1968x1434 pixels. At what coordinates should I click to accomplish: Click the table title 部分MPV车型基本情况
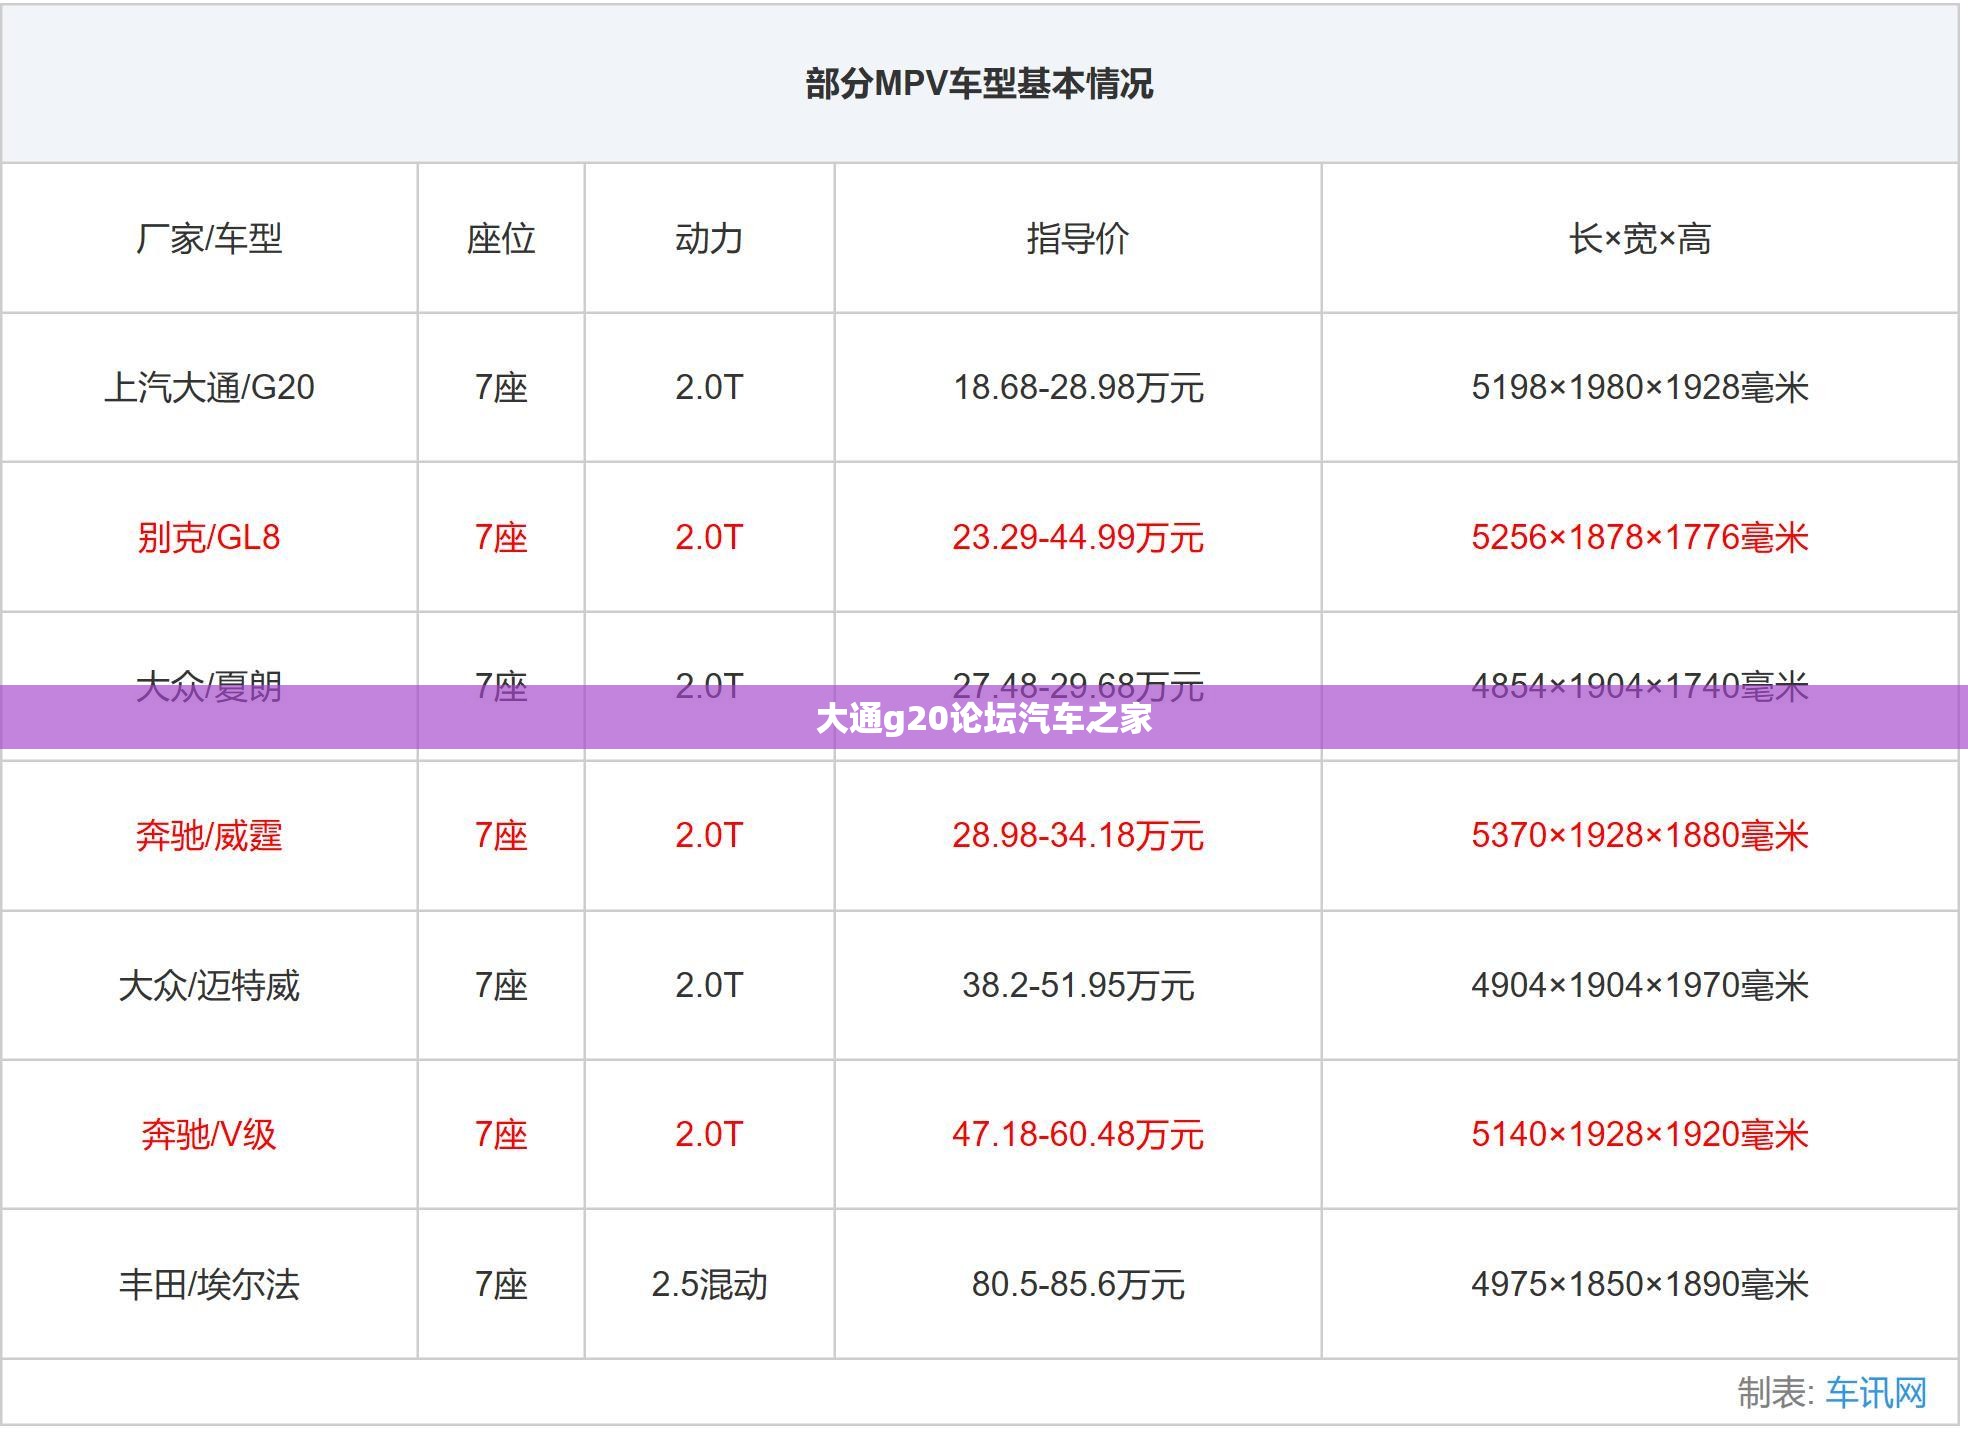pyautogui.click(x=980, y=83)
